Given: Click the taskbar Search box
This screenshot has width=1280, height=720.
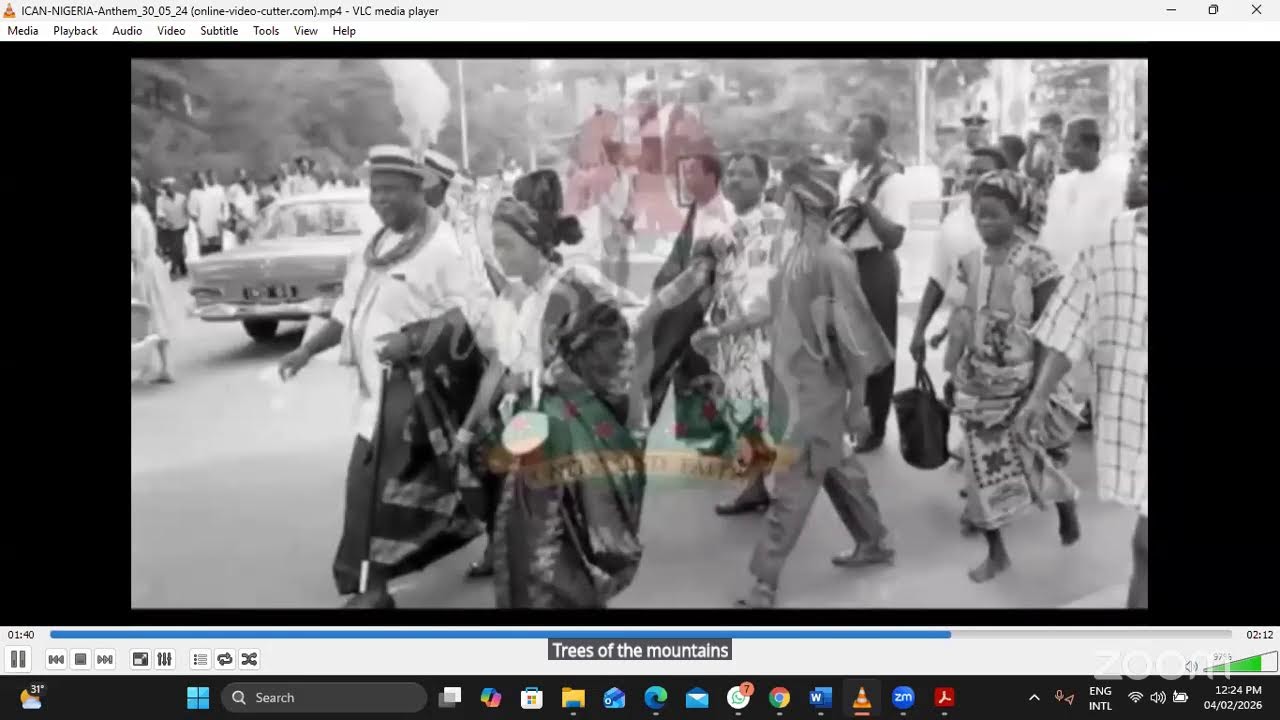Looking at the screenshot, I should click(324, 698).
